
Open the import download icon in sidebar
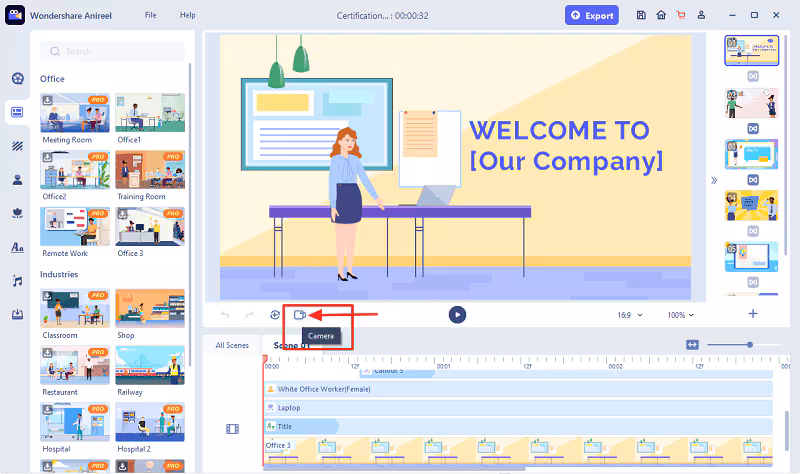tap(17, 314)
